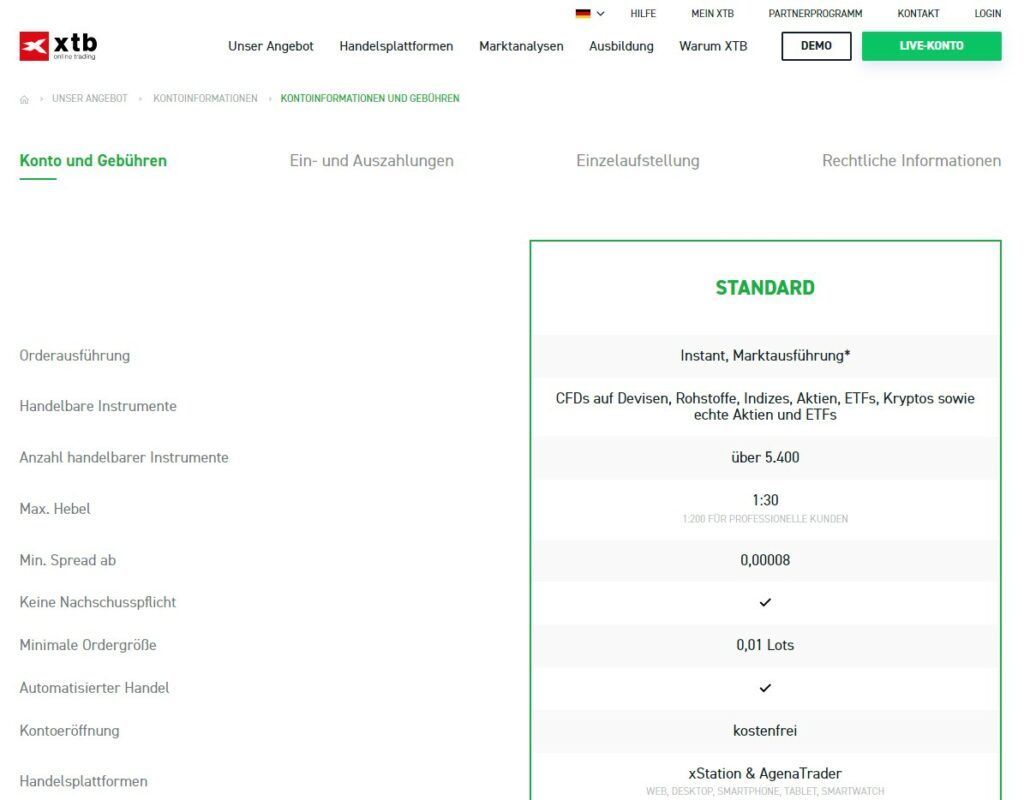Select the Konto und Gebühren tab
The image size is (1024, 800).
click(x=93, y=161)
